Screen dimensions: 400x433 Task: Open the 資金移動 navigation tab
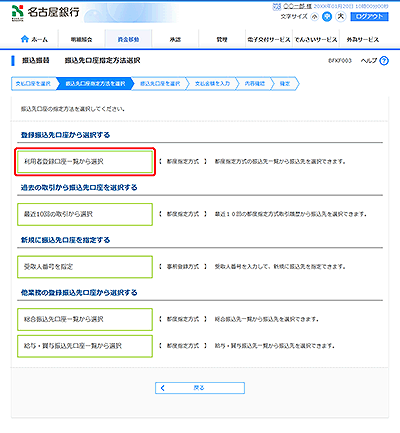click(128, 39)
